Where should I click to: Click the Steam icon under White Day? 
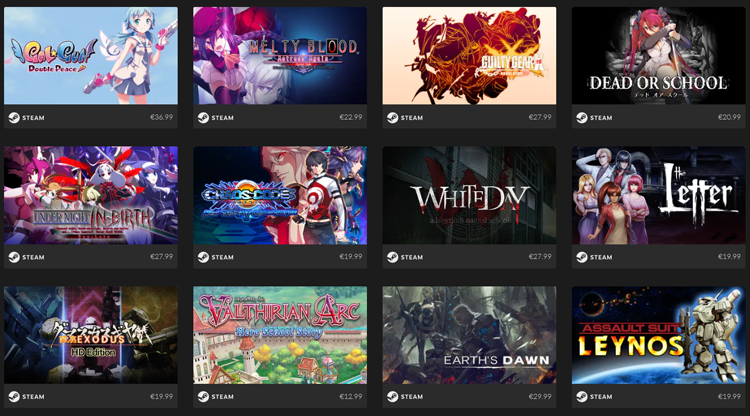tap(392, 257)
